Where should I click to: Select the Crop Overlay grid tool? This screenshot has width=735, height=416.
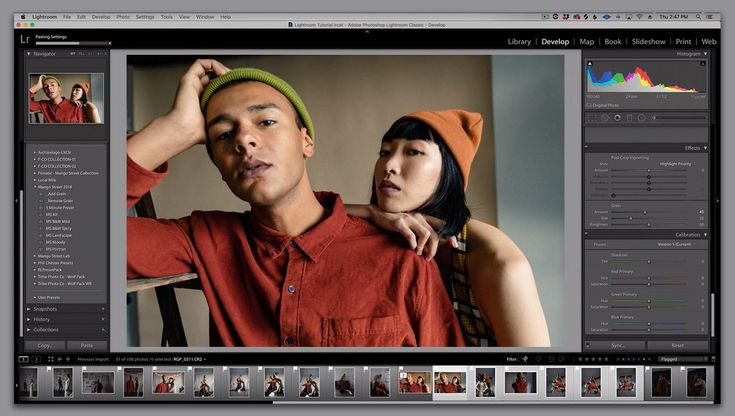[x=592, y=118]
